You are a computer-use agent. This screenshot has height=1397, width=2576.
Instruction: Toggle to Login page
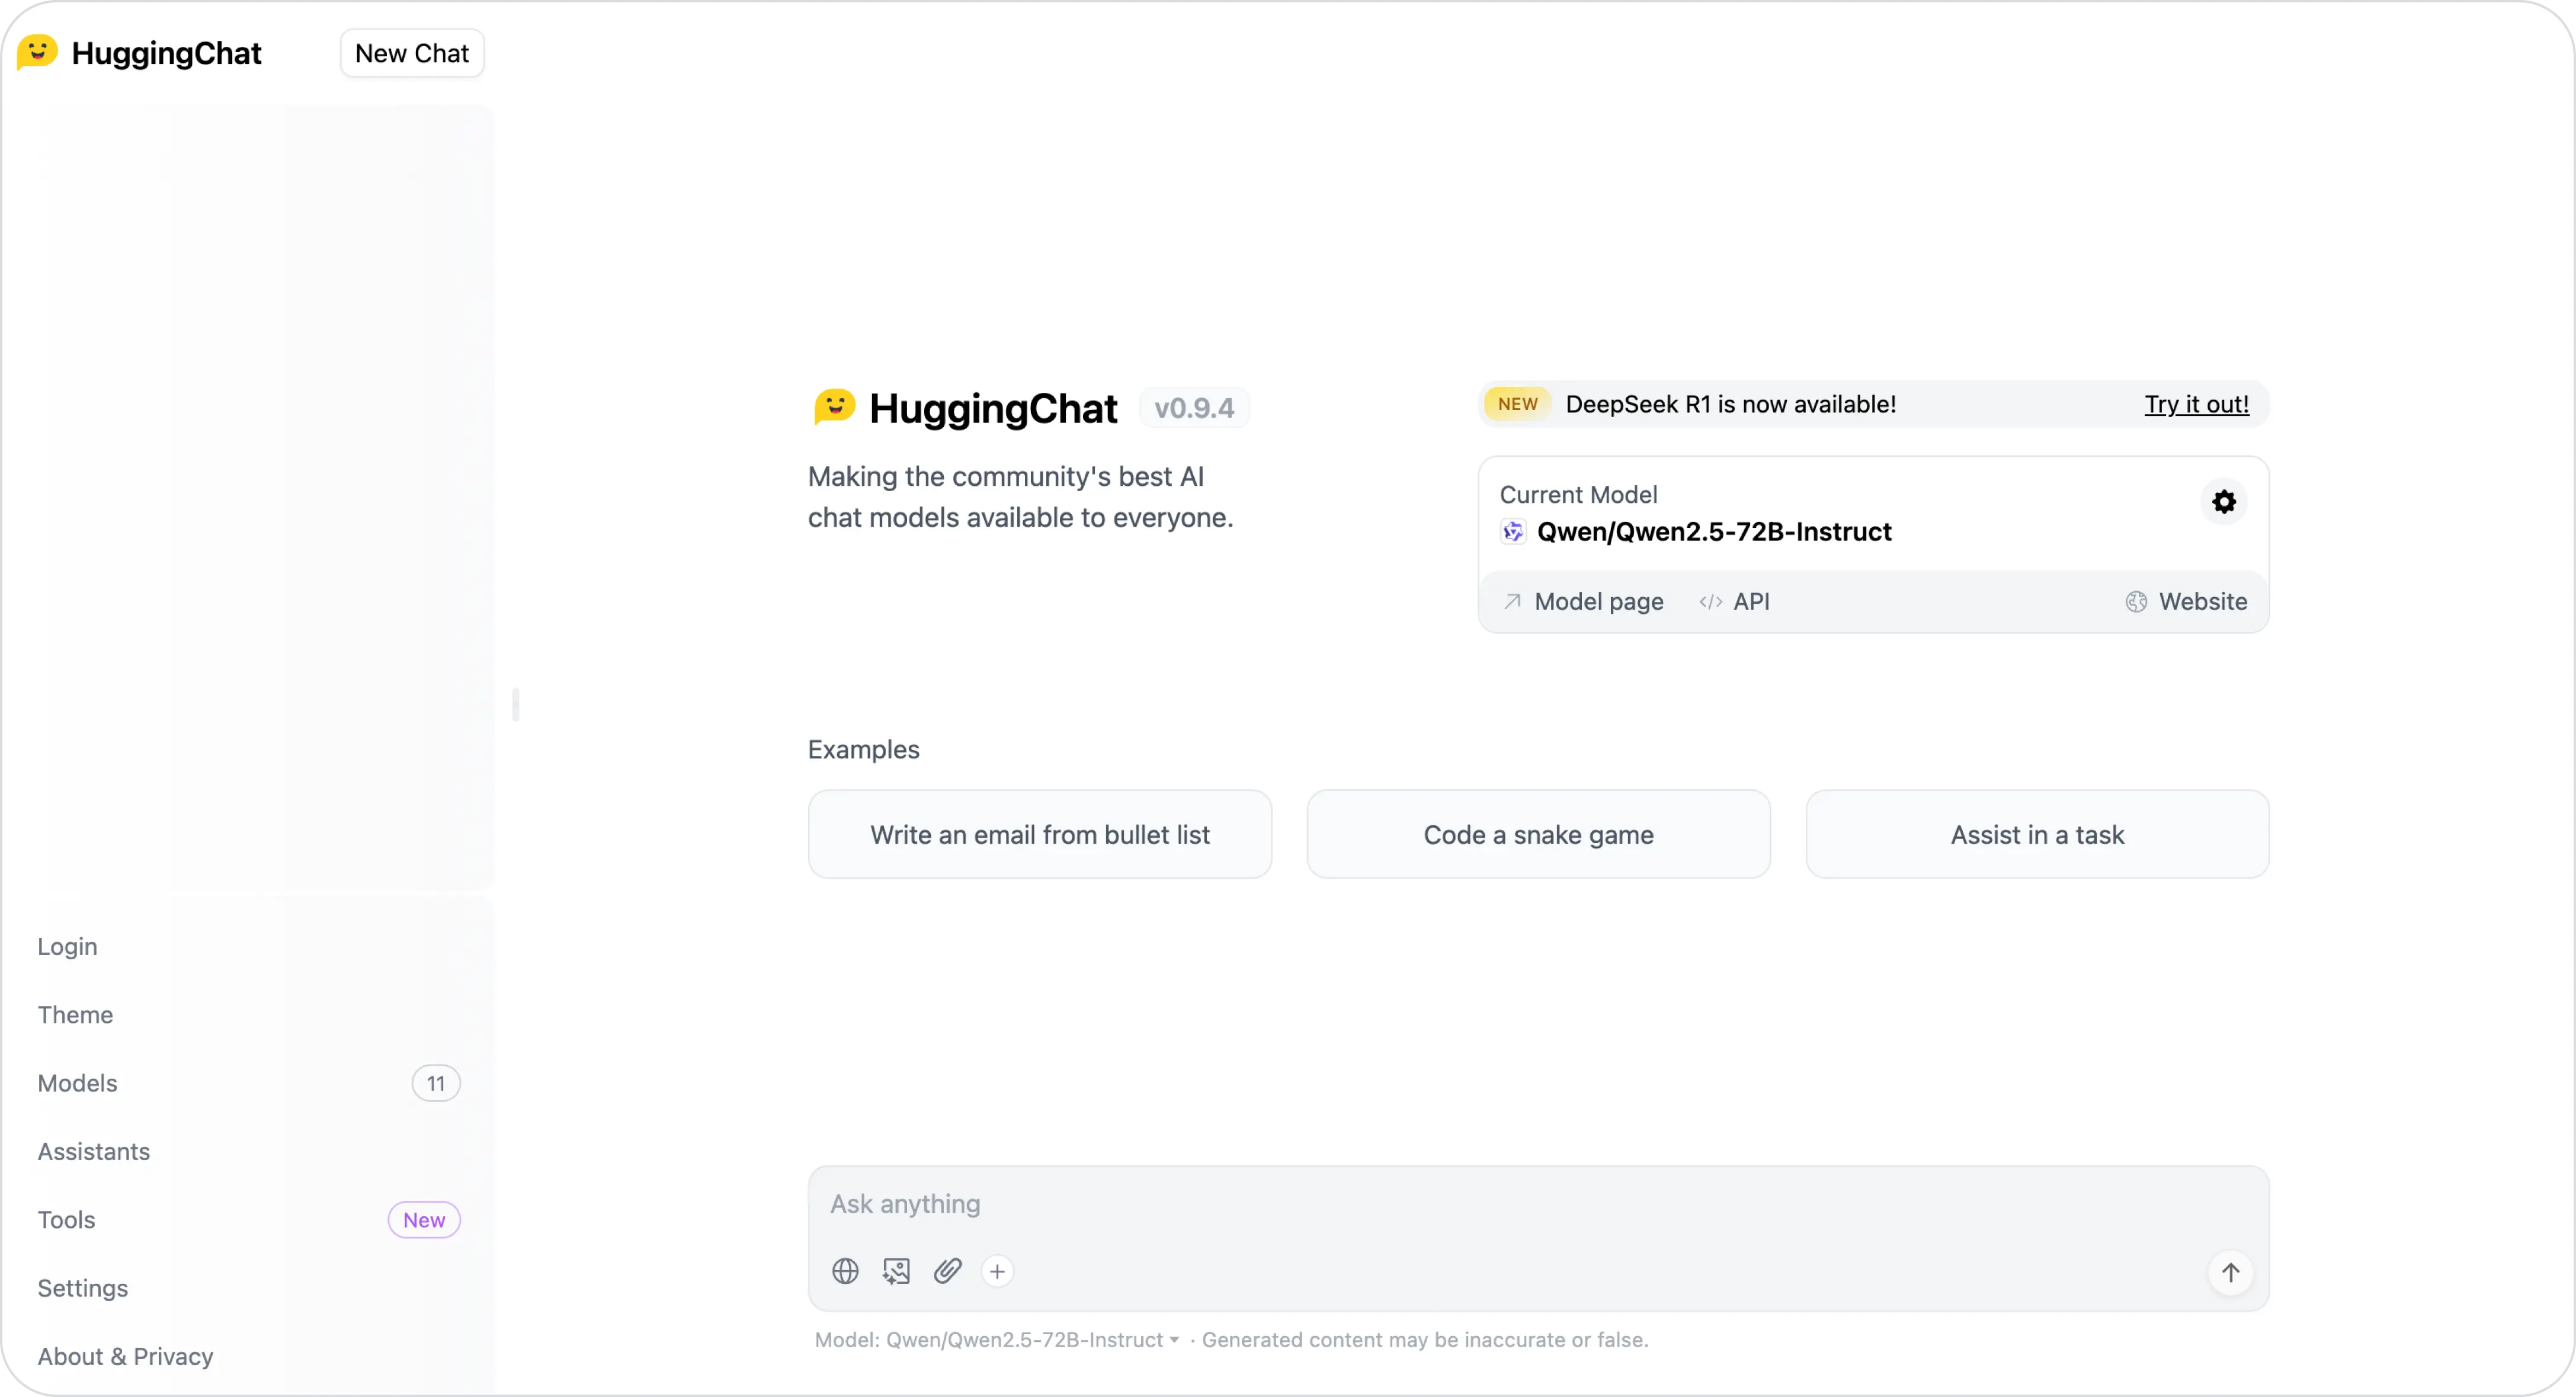(x=69, y=946)
